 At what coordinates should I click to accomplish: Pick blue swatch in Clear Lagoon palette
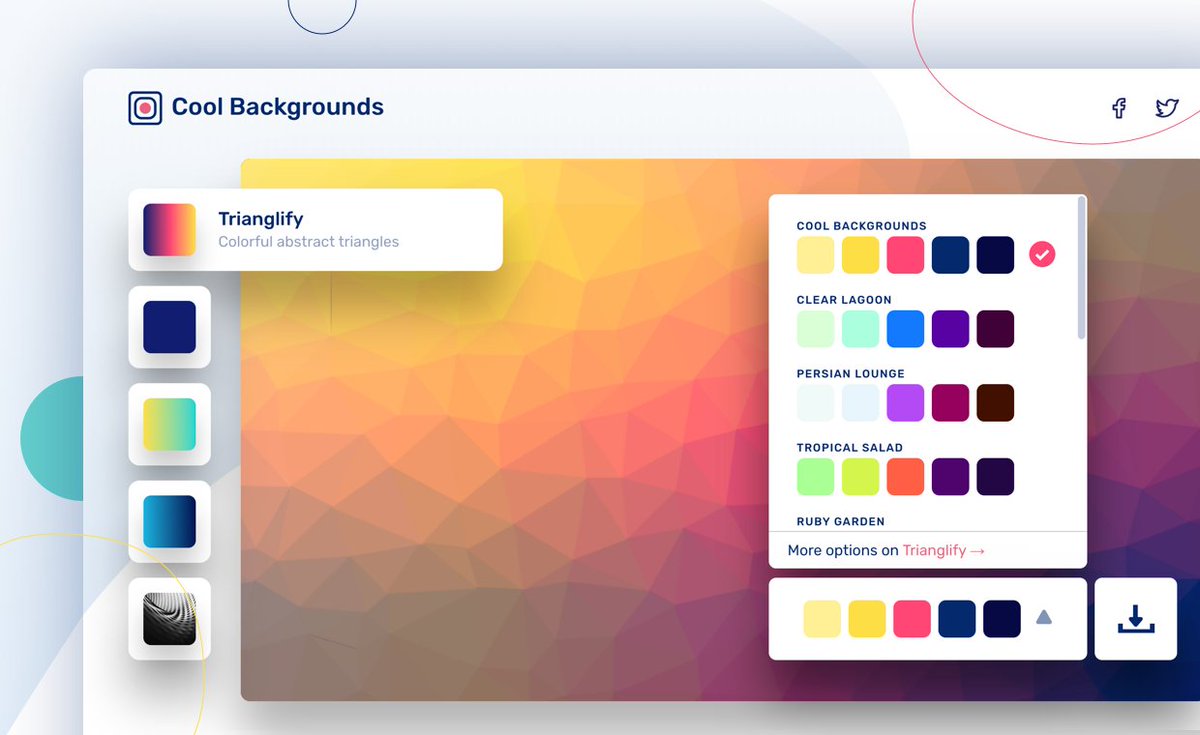(x=906, y=329)
